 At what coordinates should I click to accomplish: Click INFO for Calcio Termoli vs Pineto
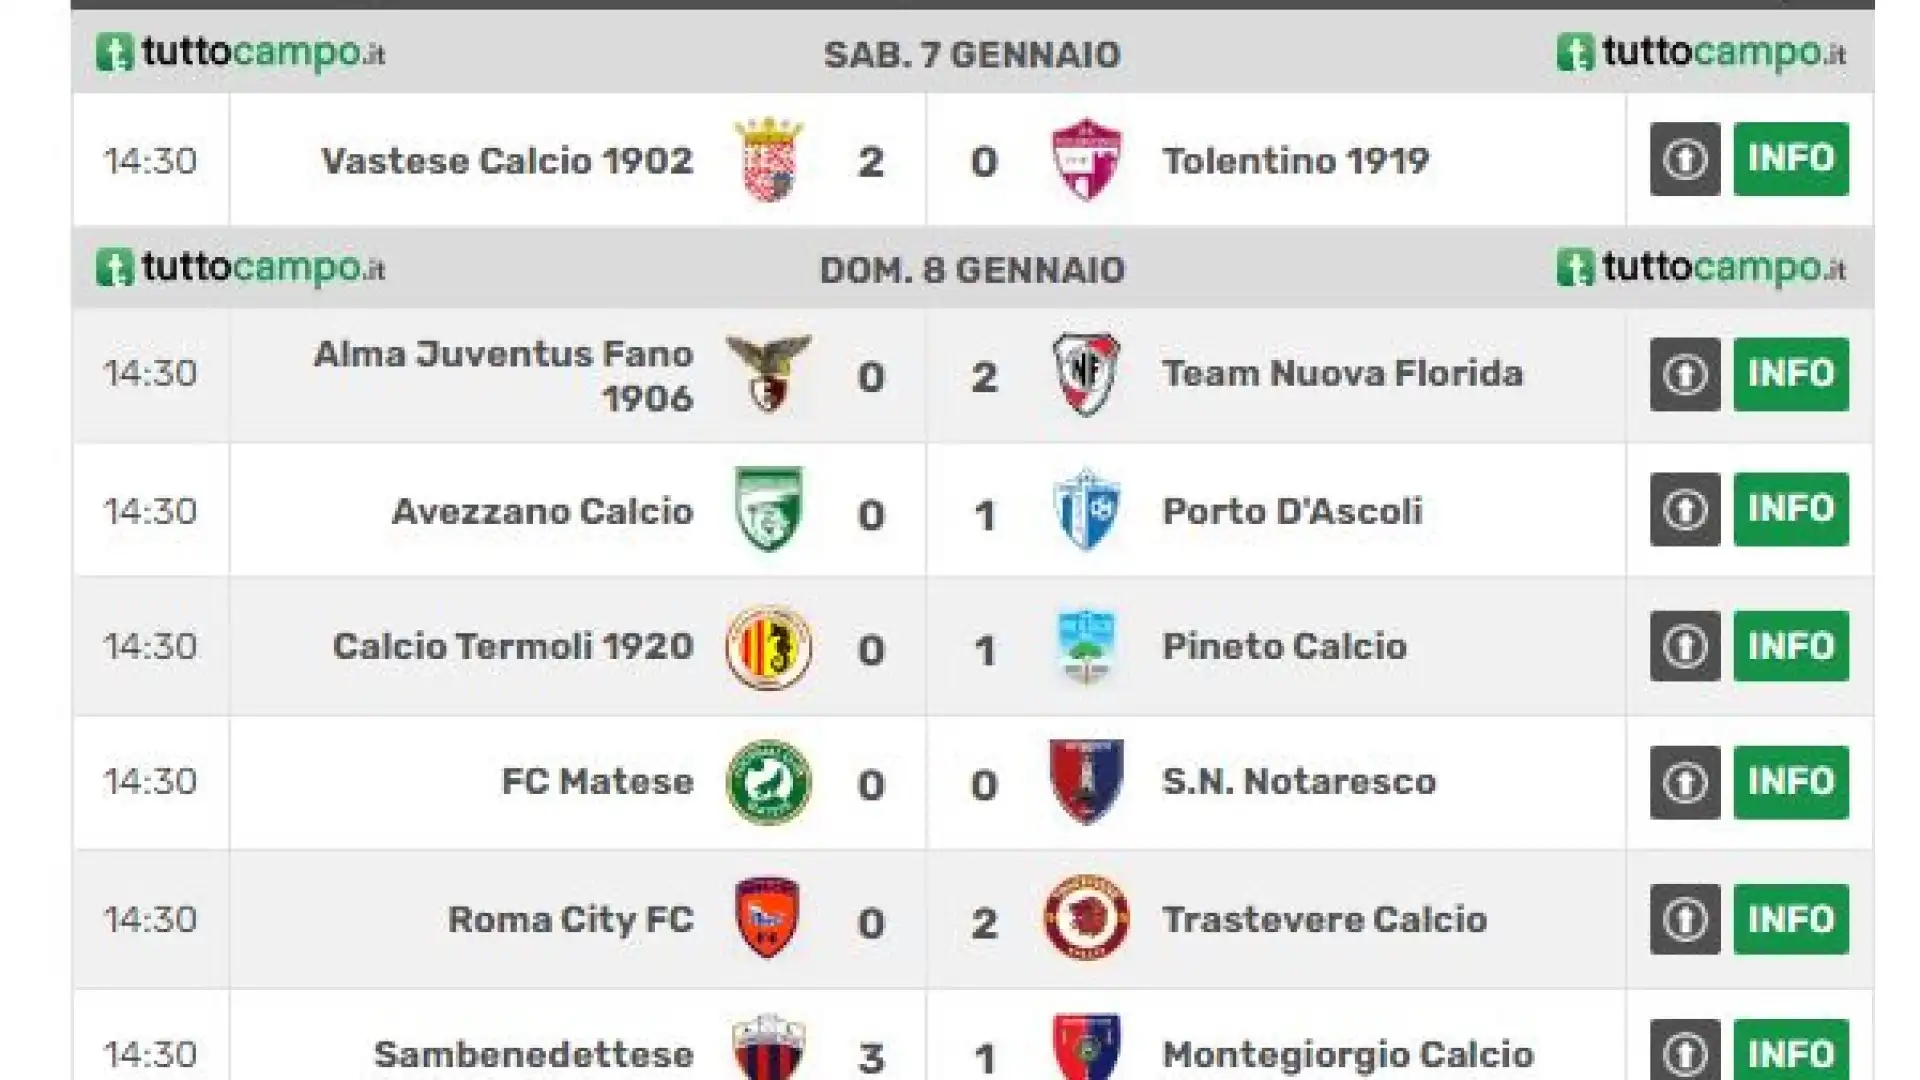tap(1791, 646)
